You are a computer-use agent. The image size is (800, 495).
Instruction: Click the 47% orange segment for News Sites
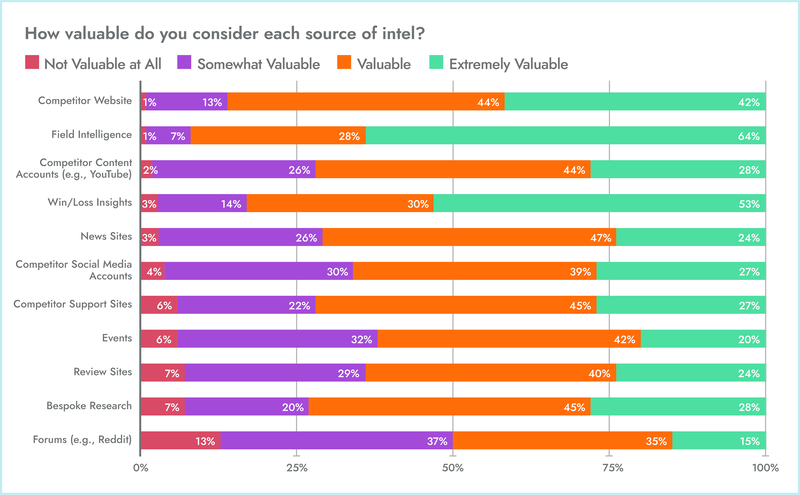(469, 237)
